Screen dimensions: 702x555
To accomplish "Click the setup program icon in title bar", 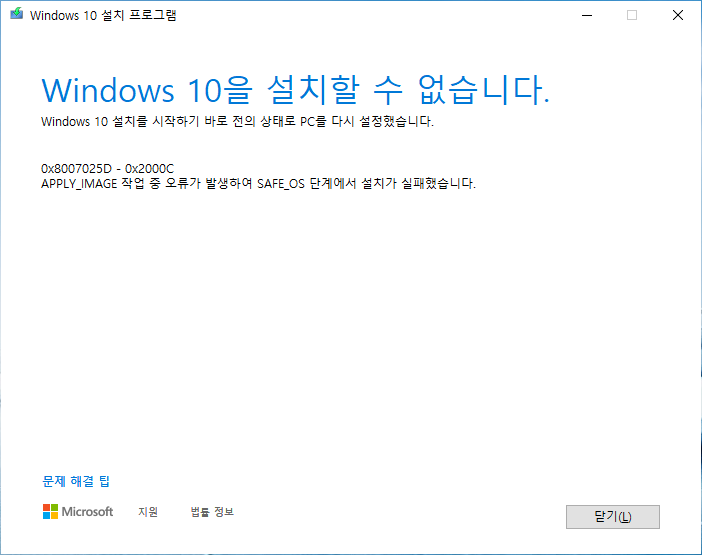I will (15, 16).
